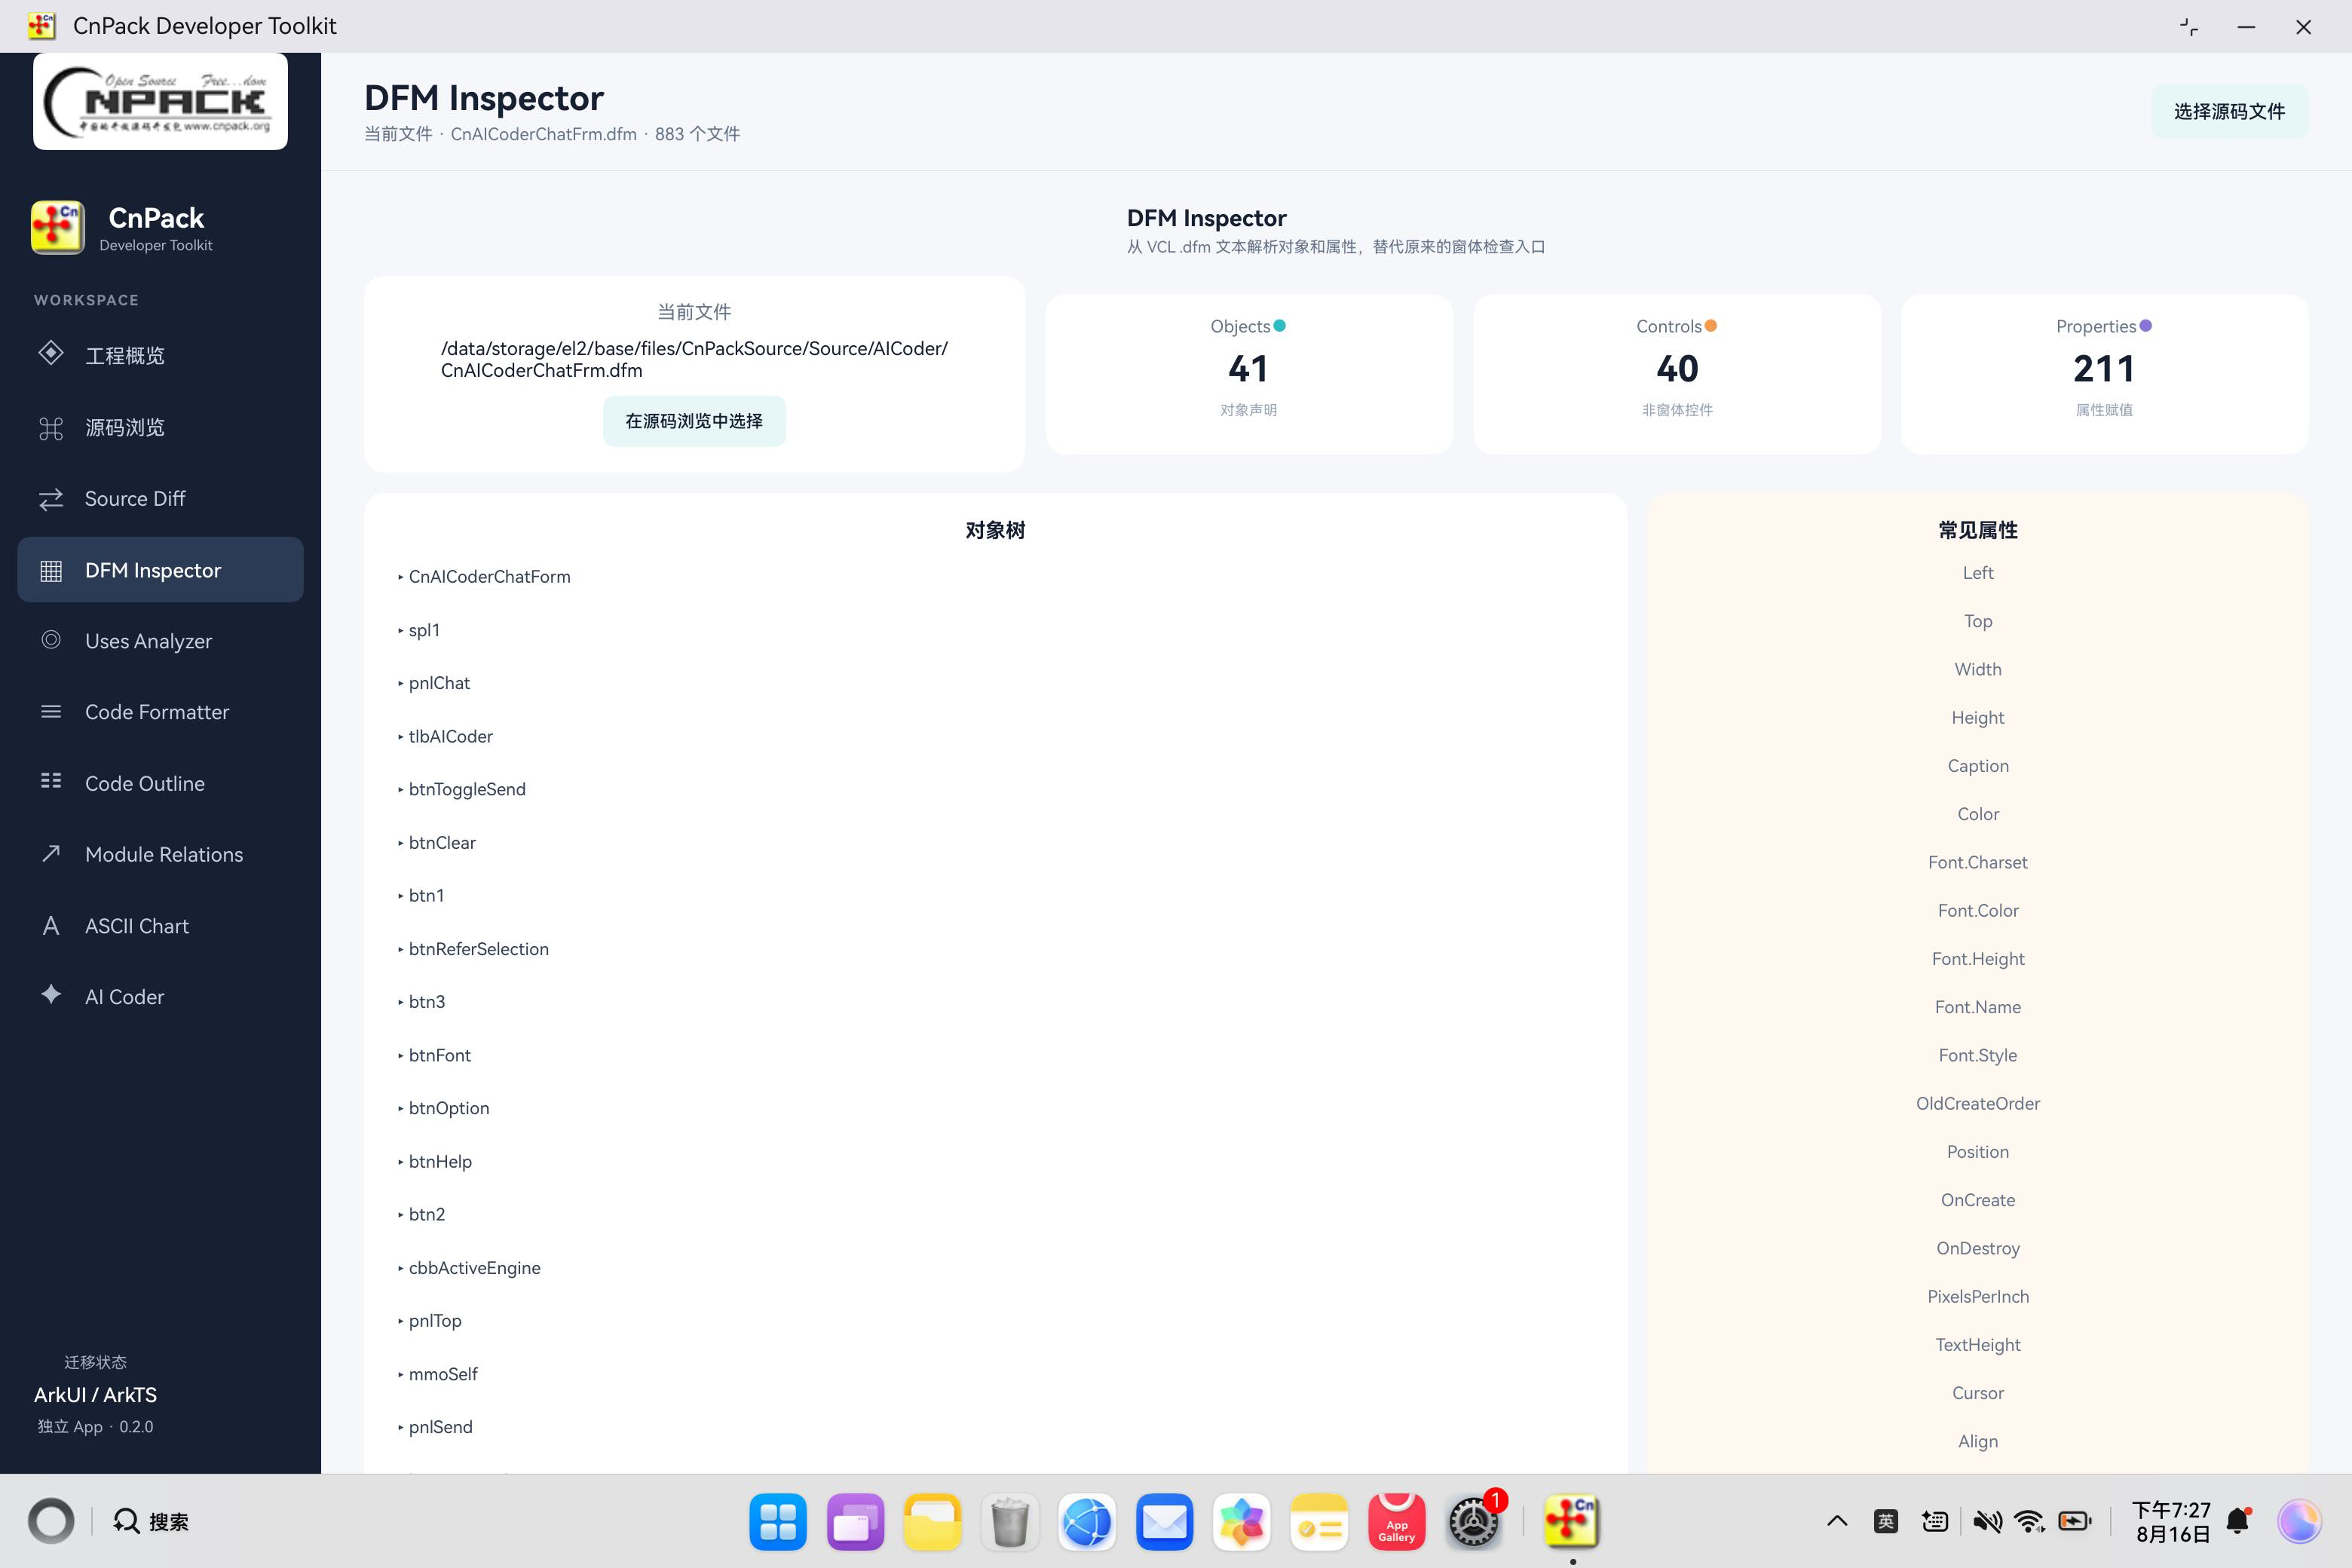The height and width of the screenshot is (1568, 2352).
Task: Click 搜索 in the taskbar
Action: tap(150, 1522)
